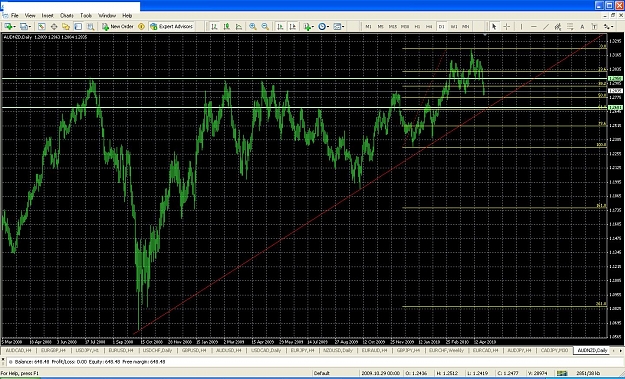This screenshot has width=625, height=379.
Task: Open the Navigator panel
Action: pos(66,26)
